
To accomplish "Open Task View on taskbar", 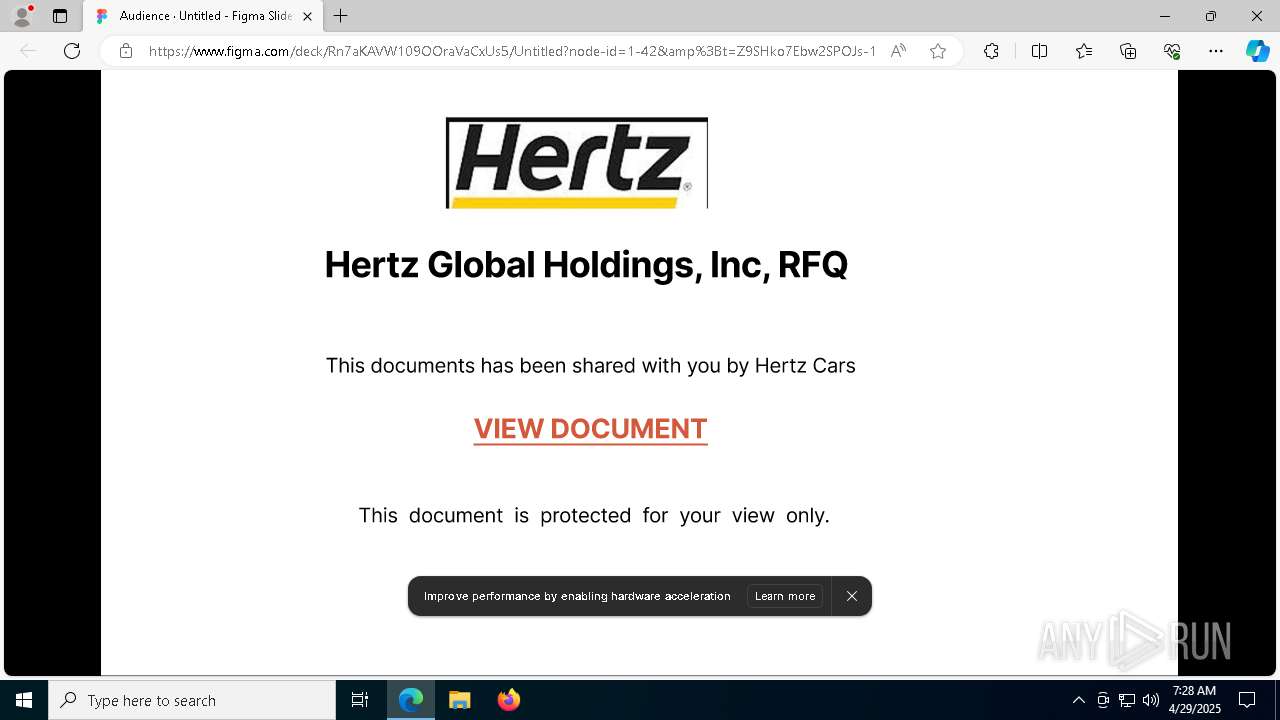I will click(360, 700).
